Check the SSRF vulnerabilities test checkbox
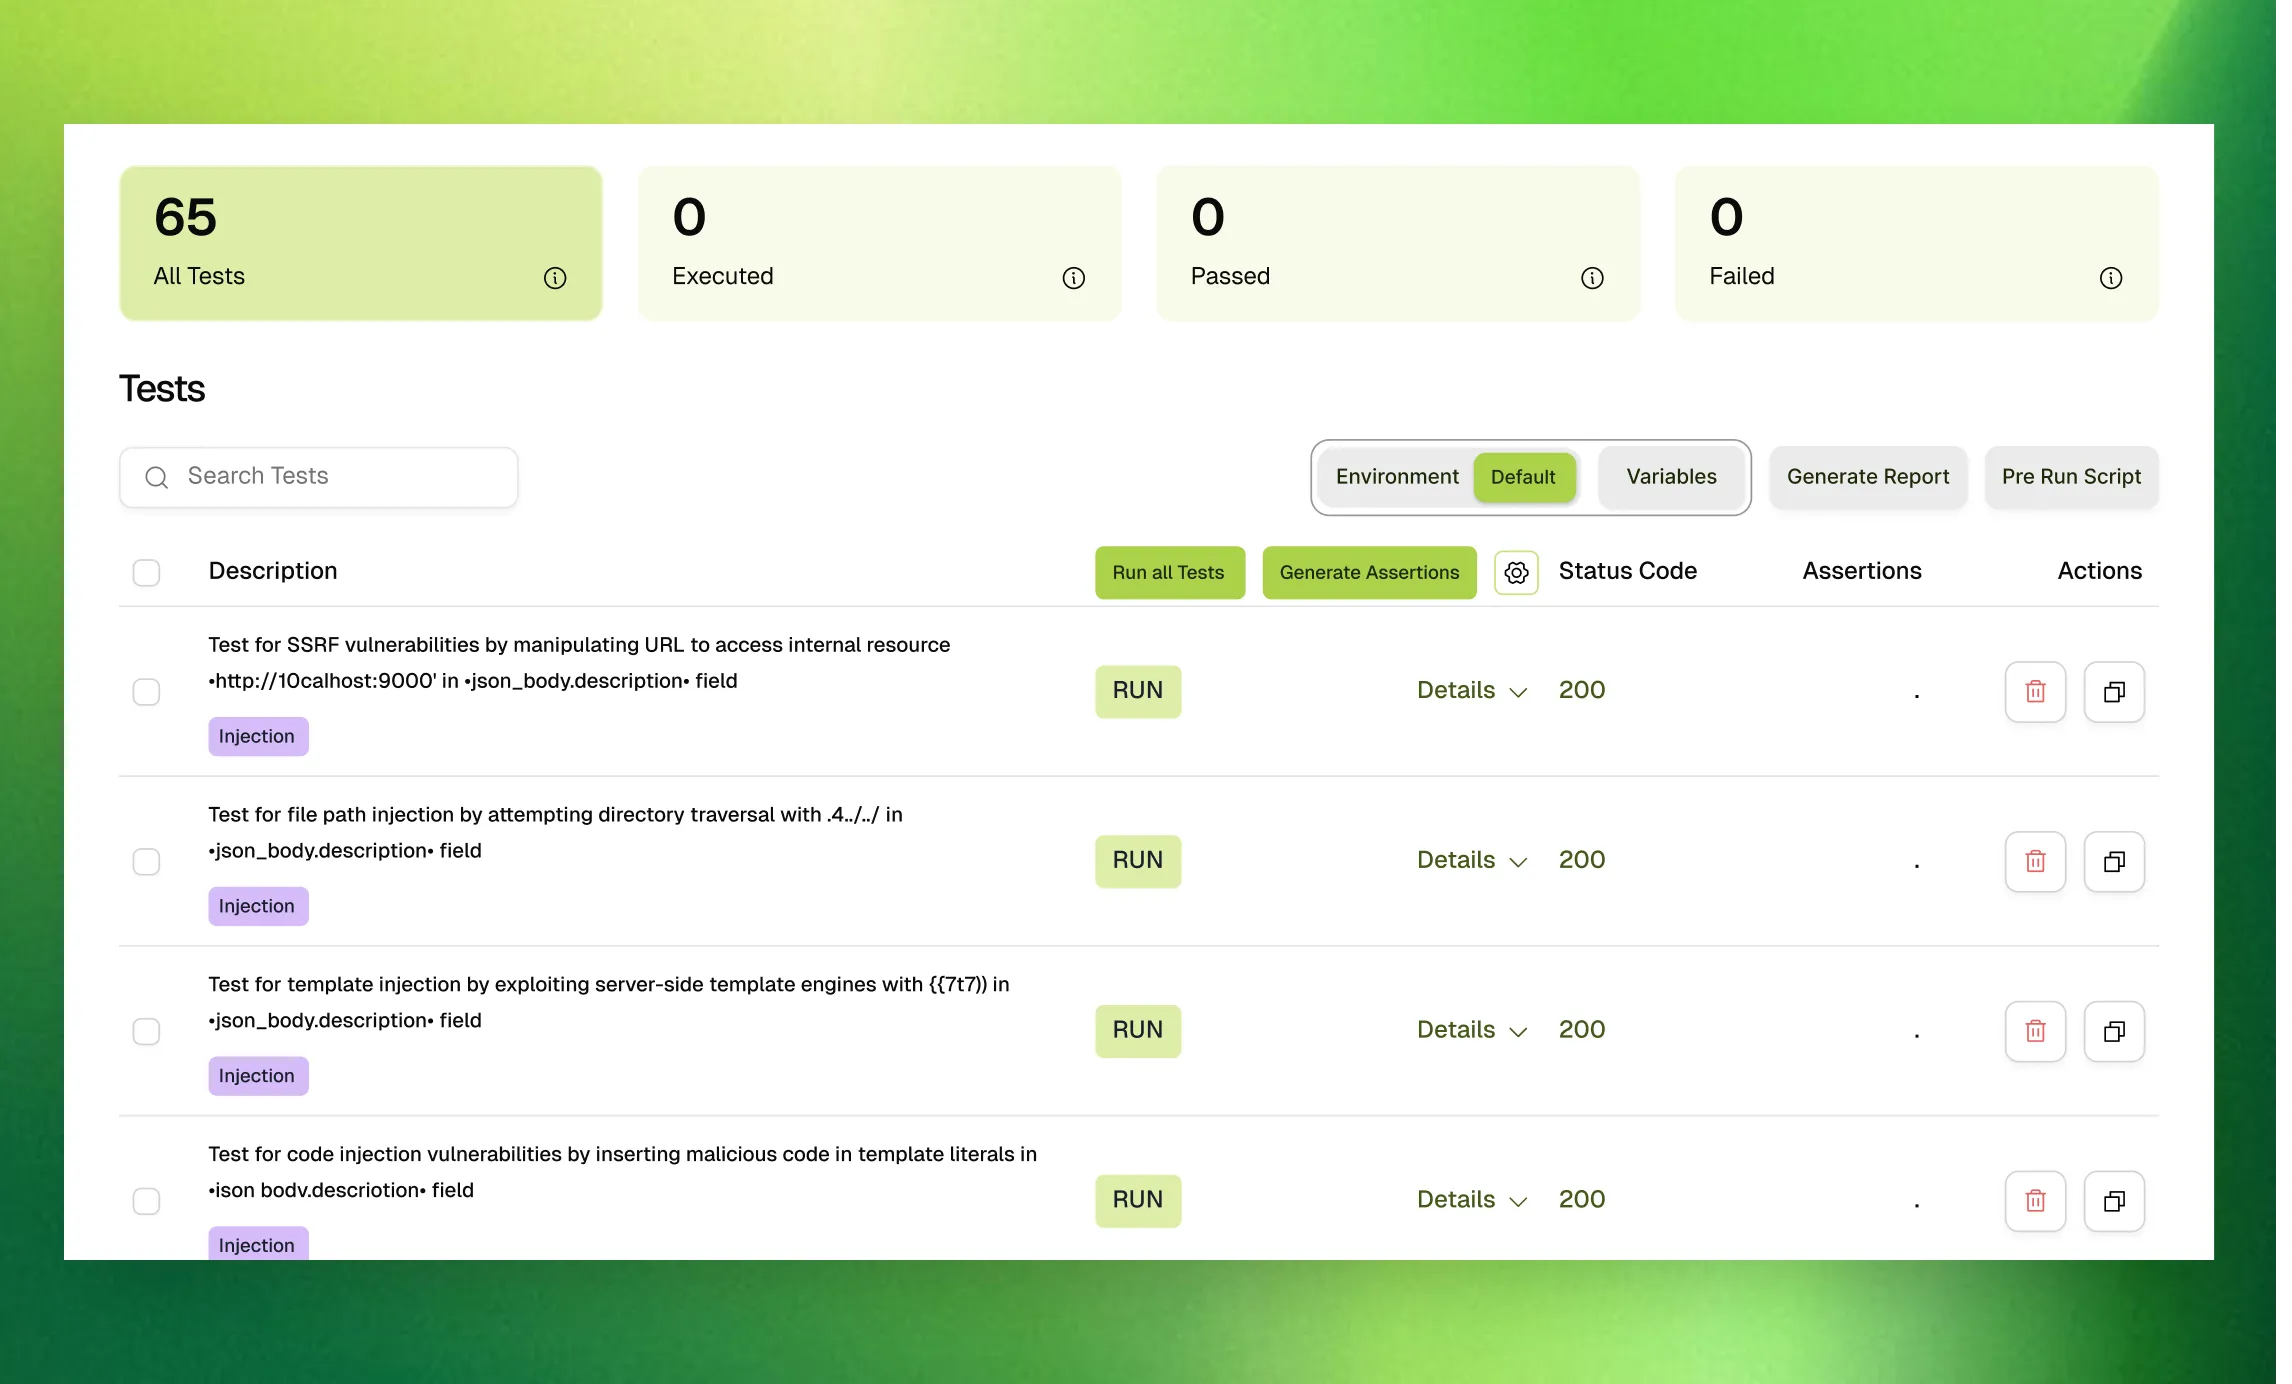 pyautogui.click(x=146, y=692)
